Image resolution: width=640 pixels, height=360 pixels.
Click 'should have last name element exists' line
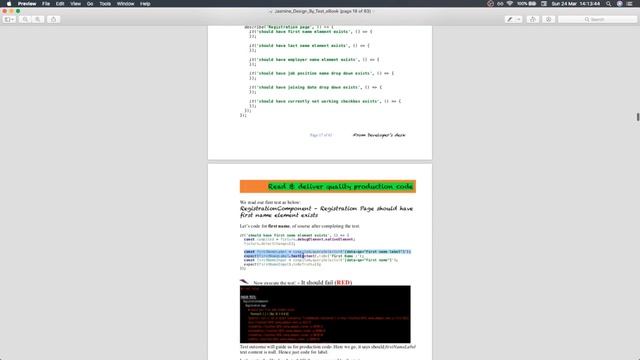coord(309,46)
